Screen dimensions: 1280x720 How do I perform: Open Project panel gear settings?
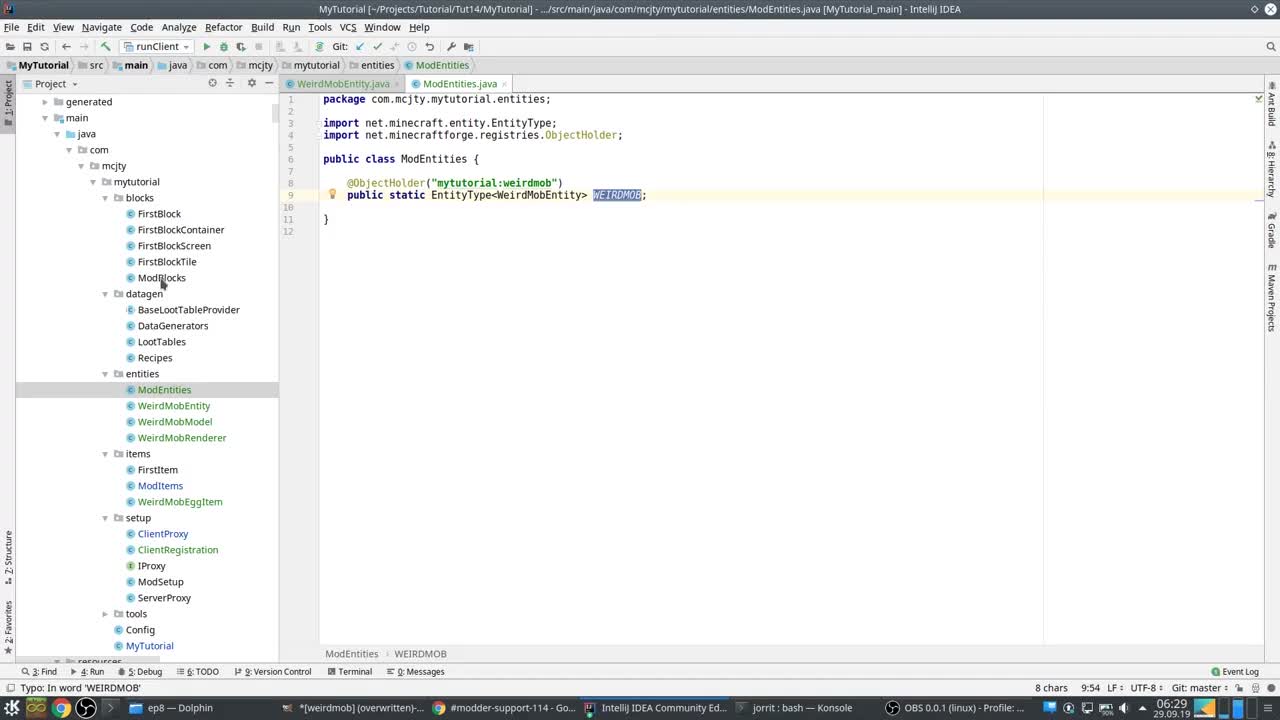251,83
